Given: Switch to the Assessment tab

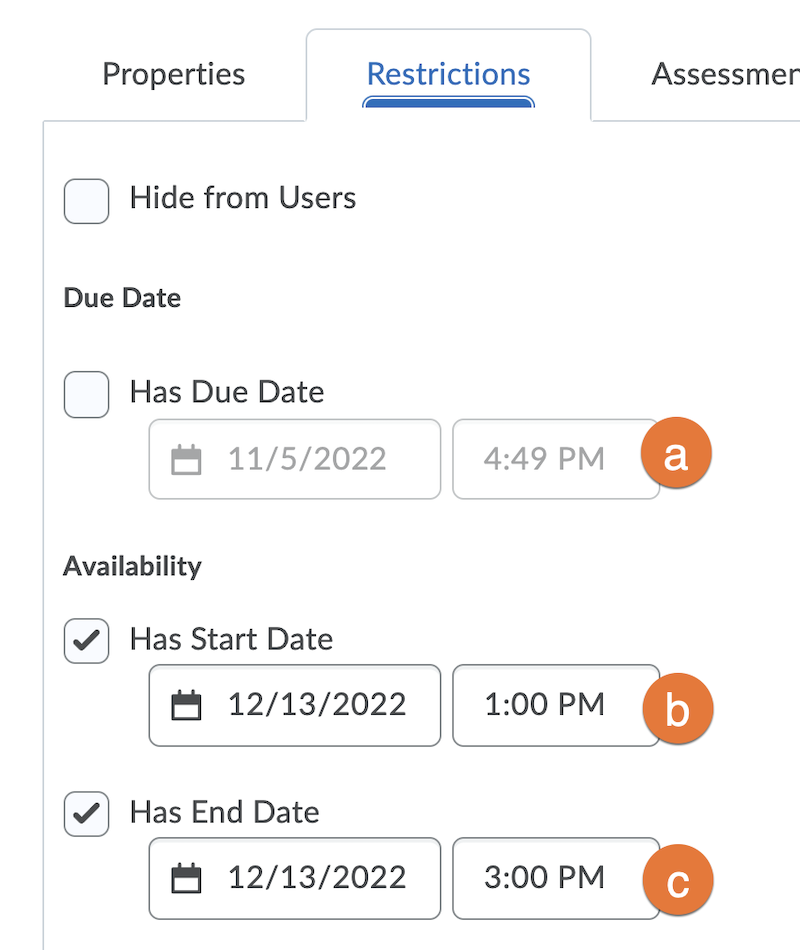Looking at the screenshot, I should click(x=725, y=75).
